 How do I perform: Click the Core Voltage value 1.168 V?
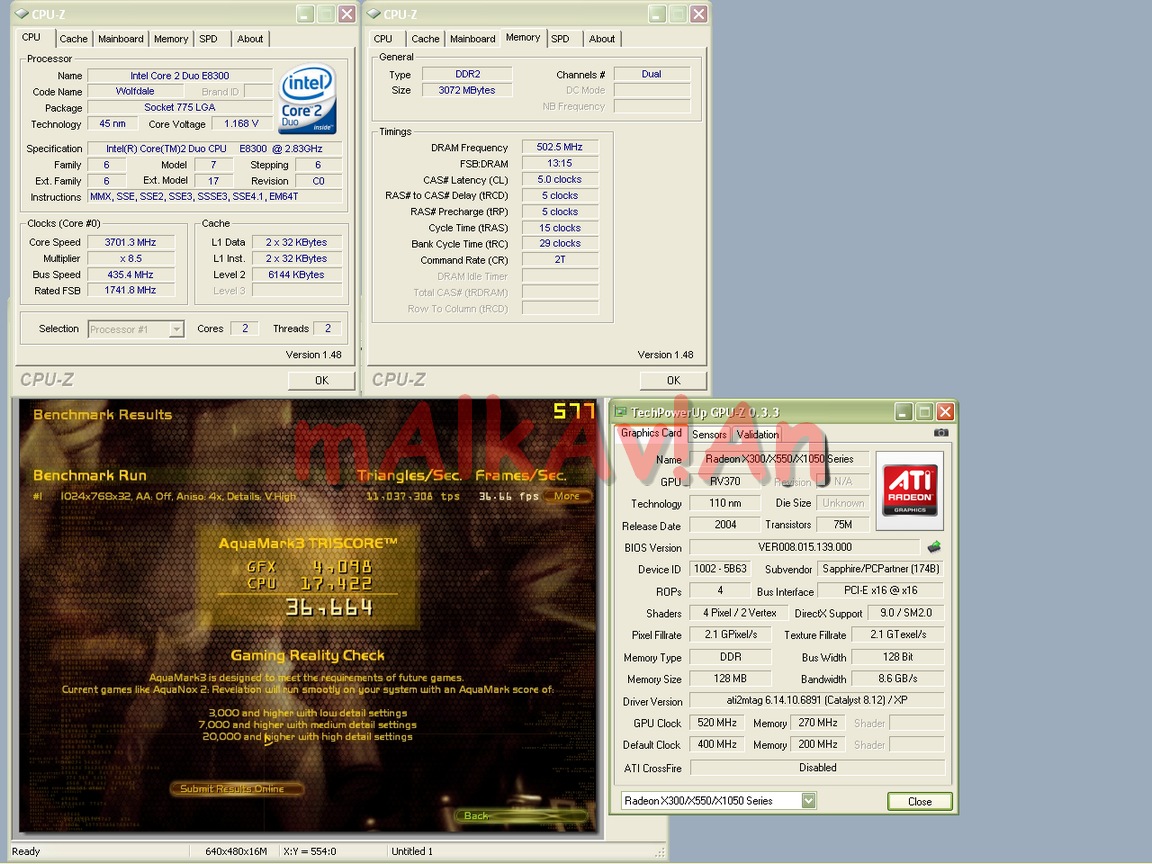click(x=242, y=124)
